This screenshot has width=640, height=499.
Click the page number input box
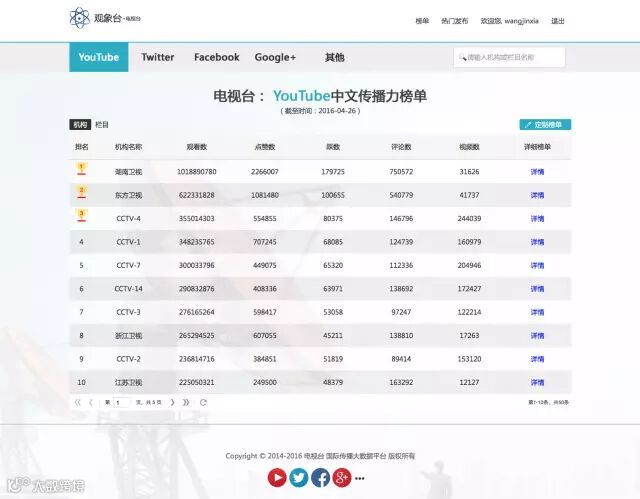[122, 402]
